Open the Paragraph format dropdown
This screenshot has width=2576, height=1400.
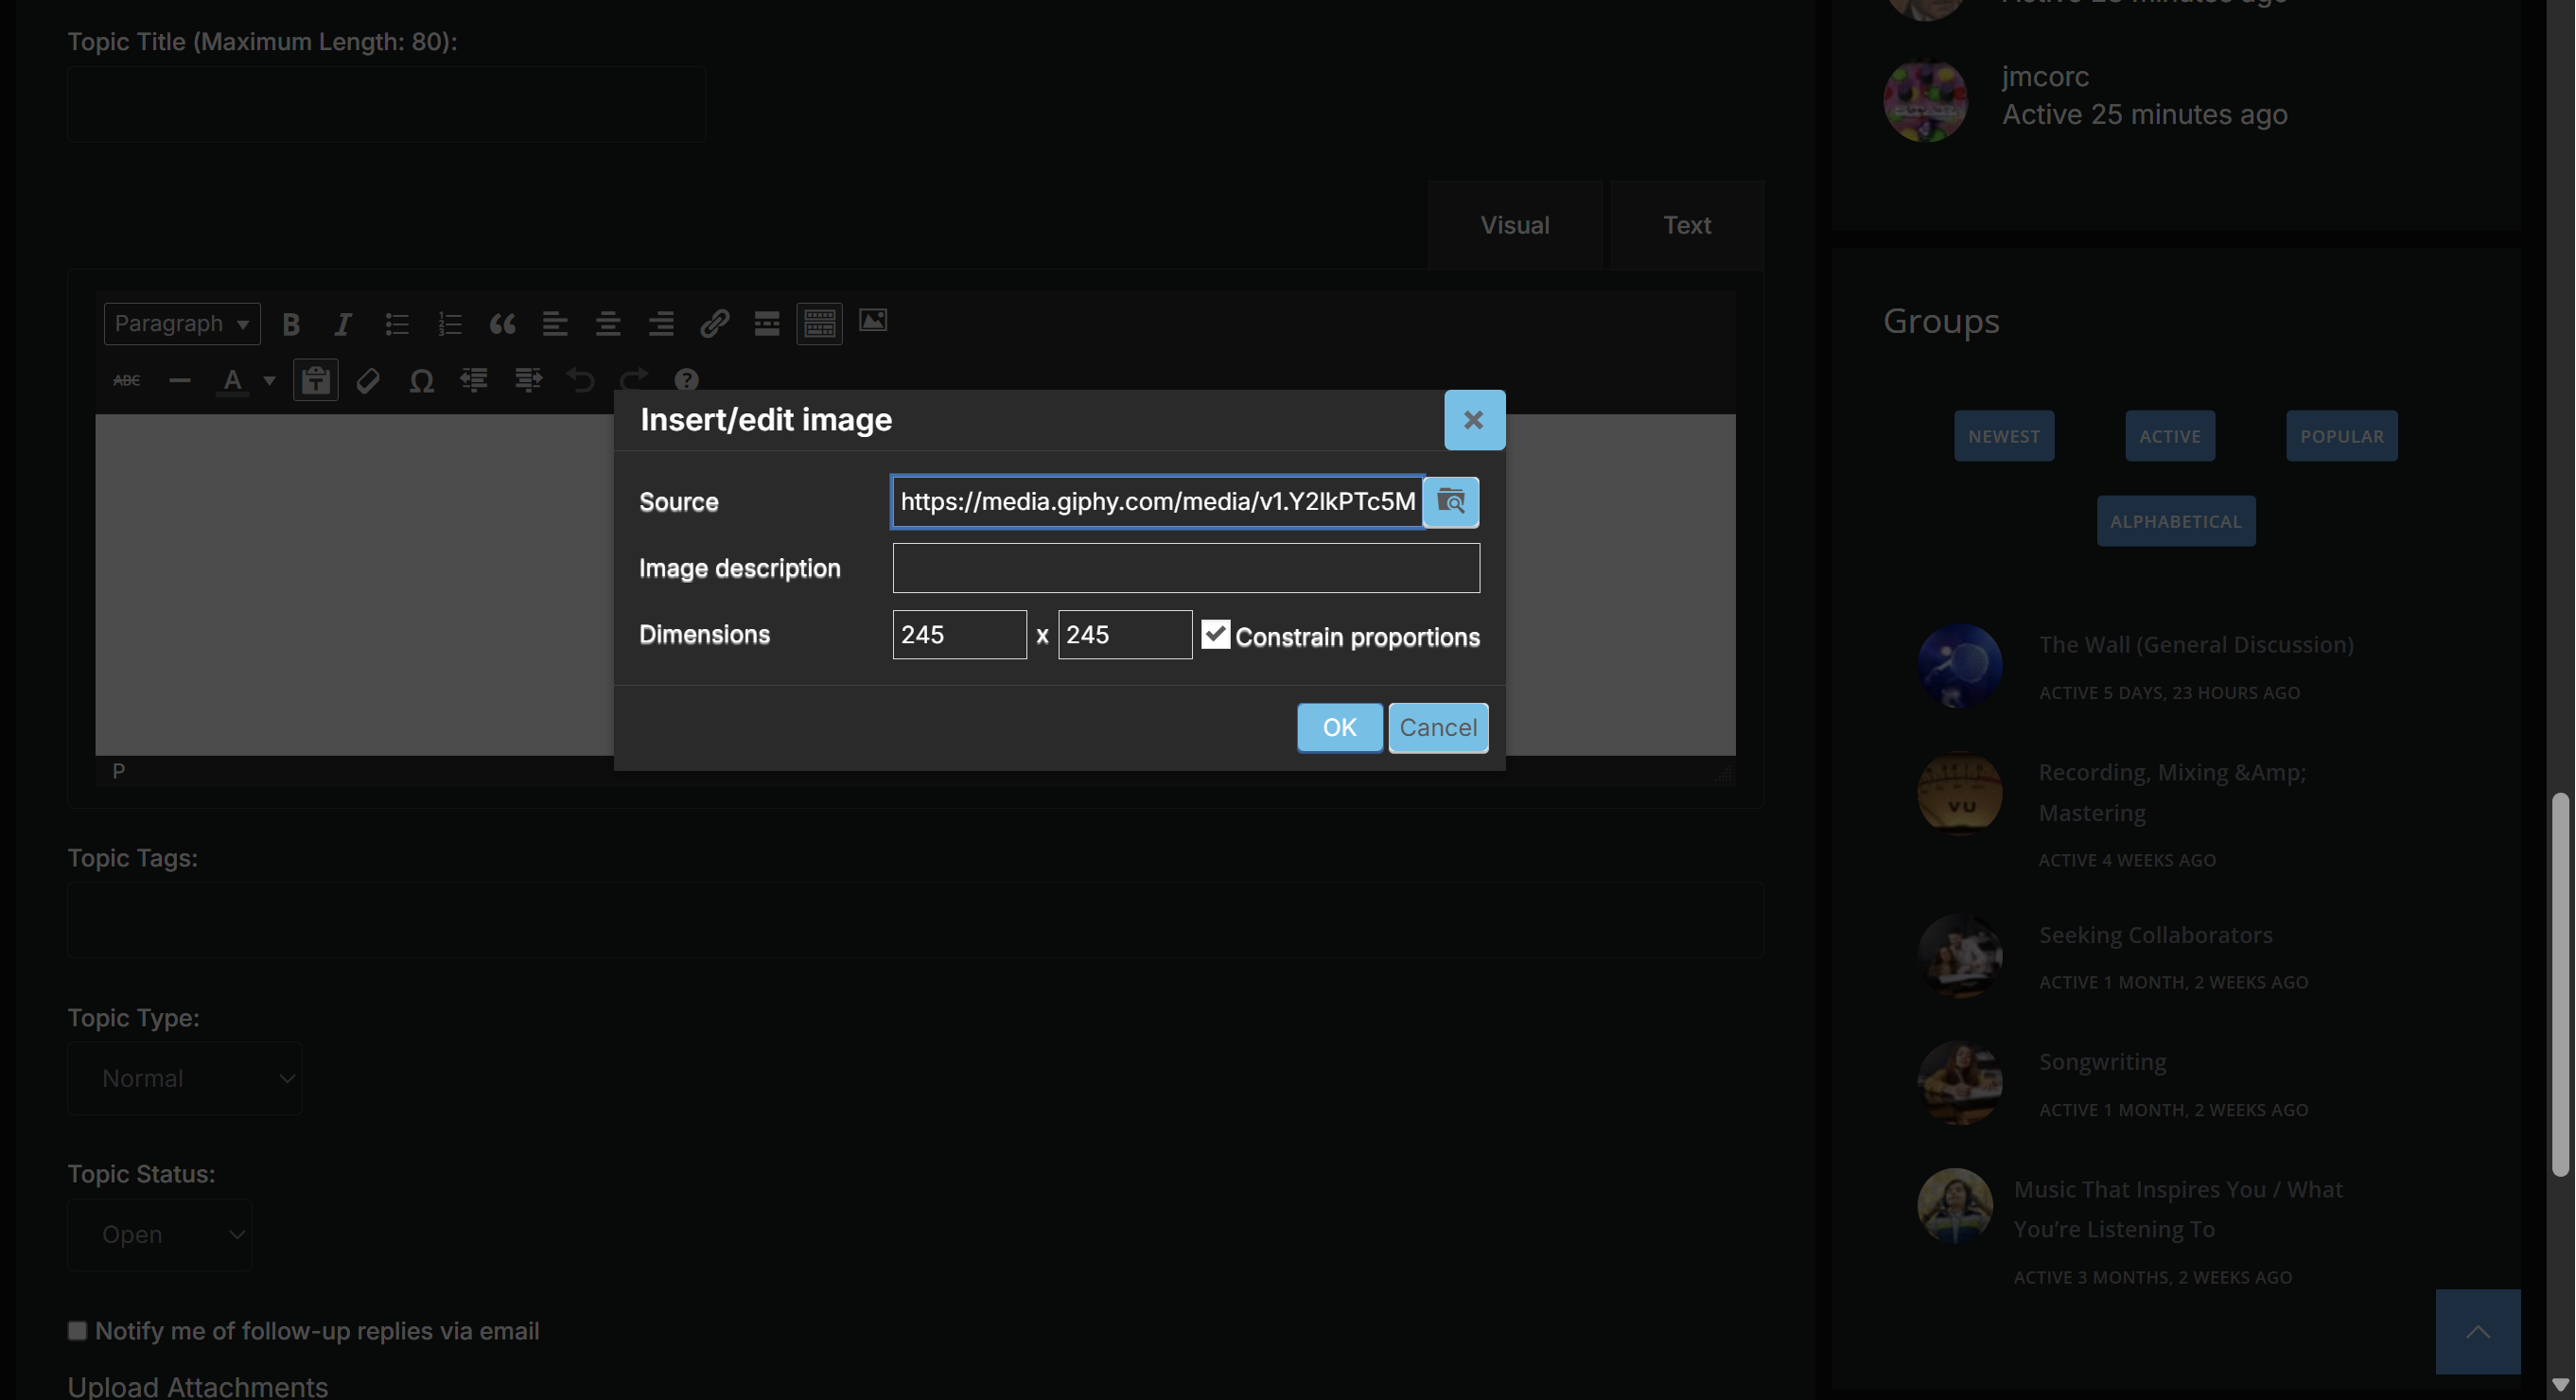182,324
